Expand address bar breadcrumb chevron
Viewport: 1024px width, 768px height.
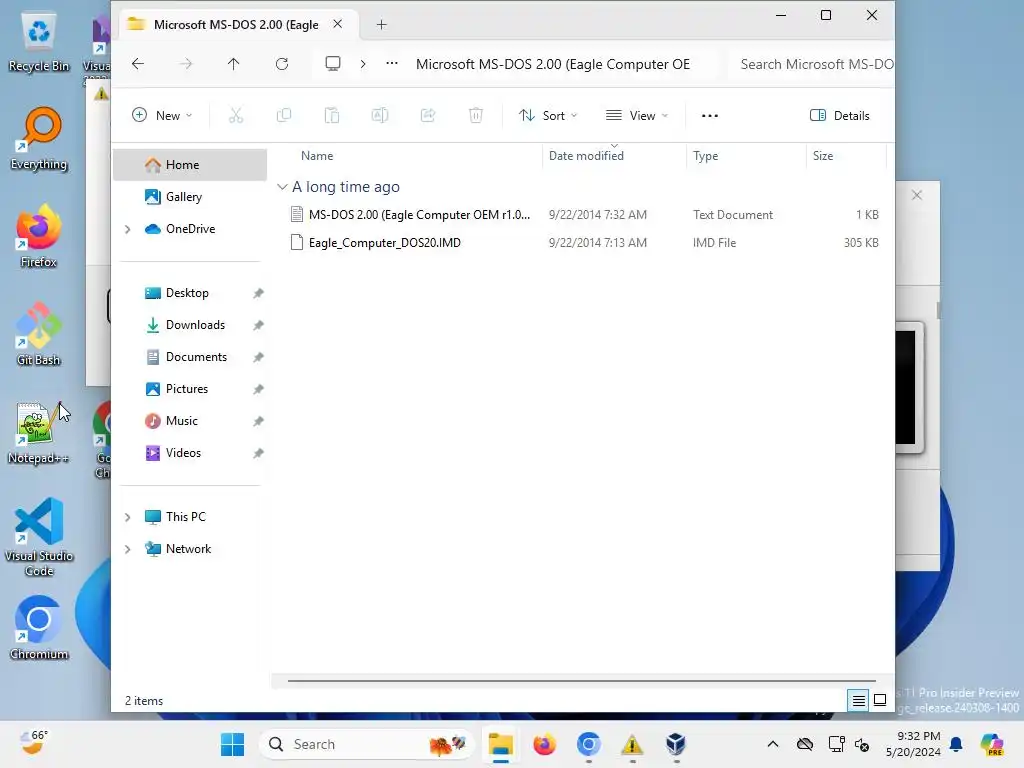(x=363, y=64)
